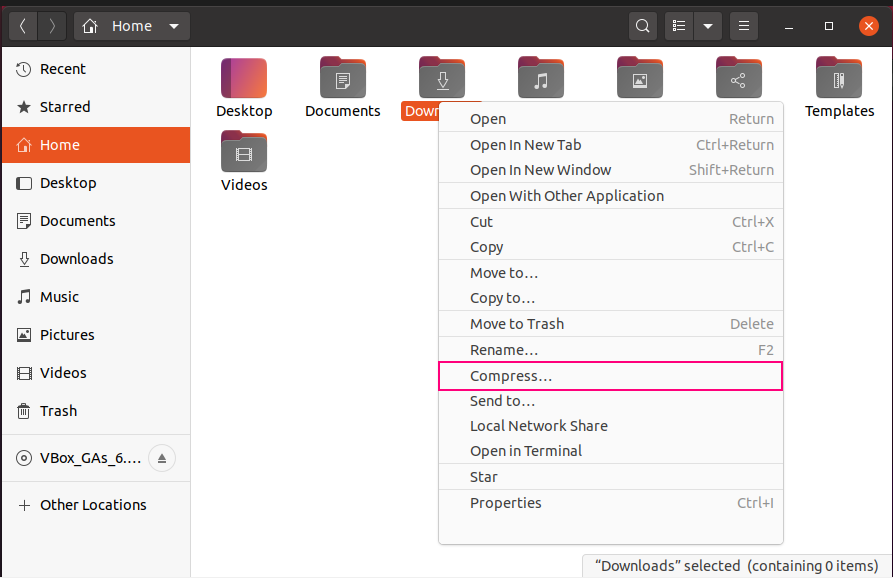Click the Trash bin icon in sidebar

click(x=23, y=411)
